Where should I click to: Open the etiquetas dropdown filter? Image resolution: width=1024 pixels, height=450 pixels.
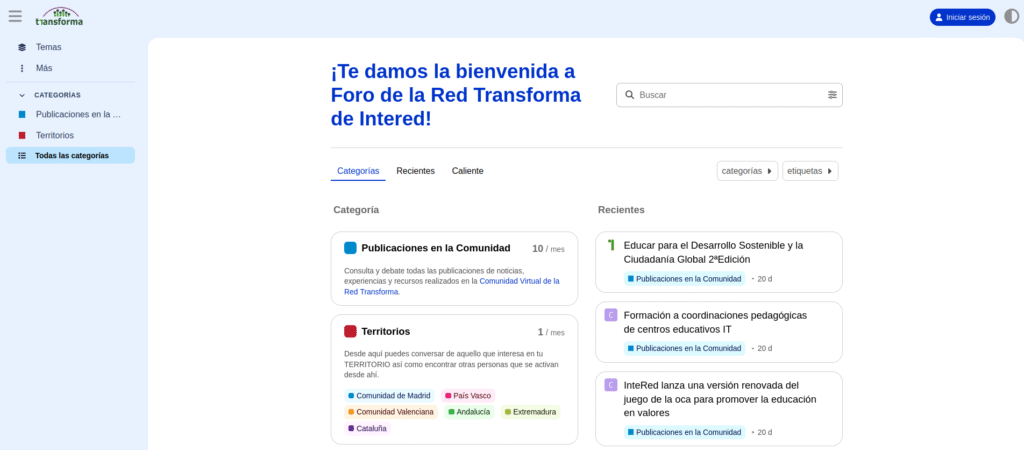point(810,171)
